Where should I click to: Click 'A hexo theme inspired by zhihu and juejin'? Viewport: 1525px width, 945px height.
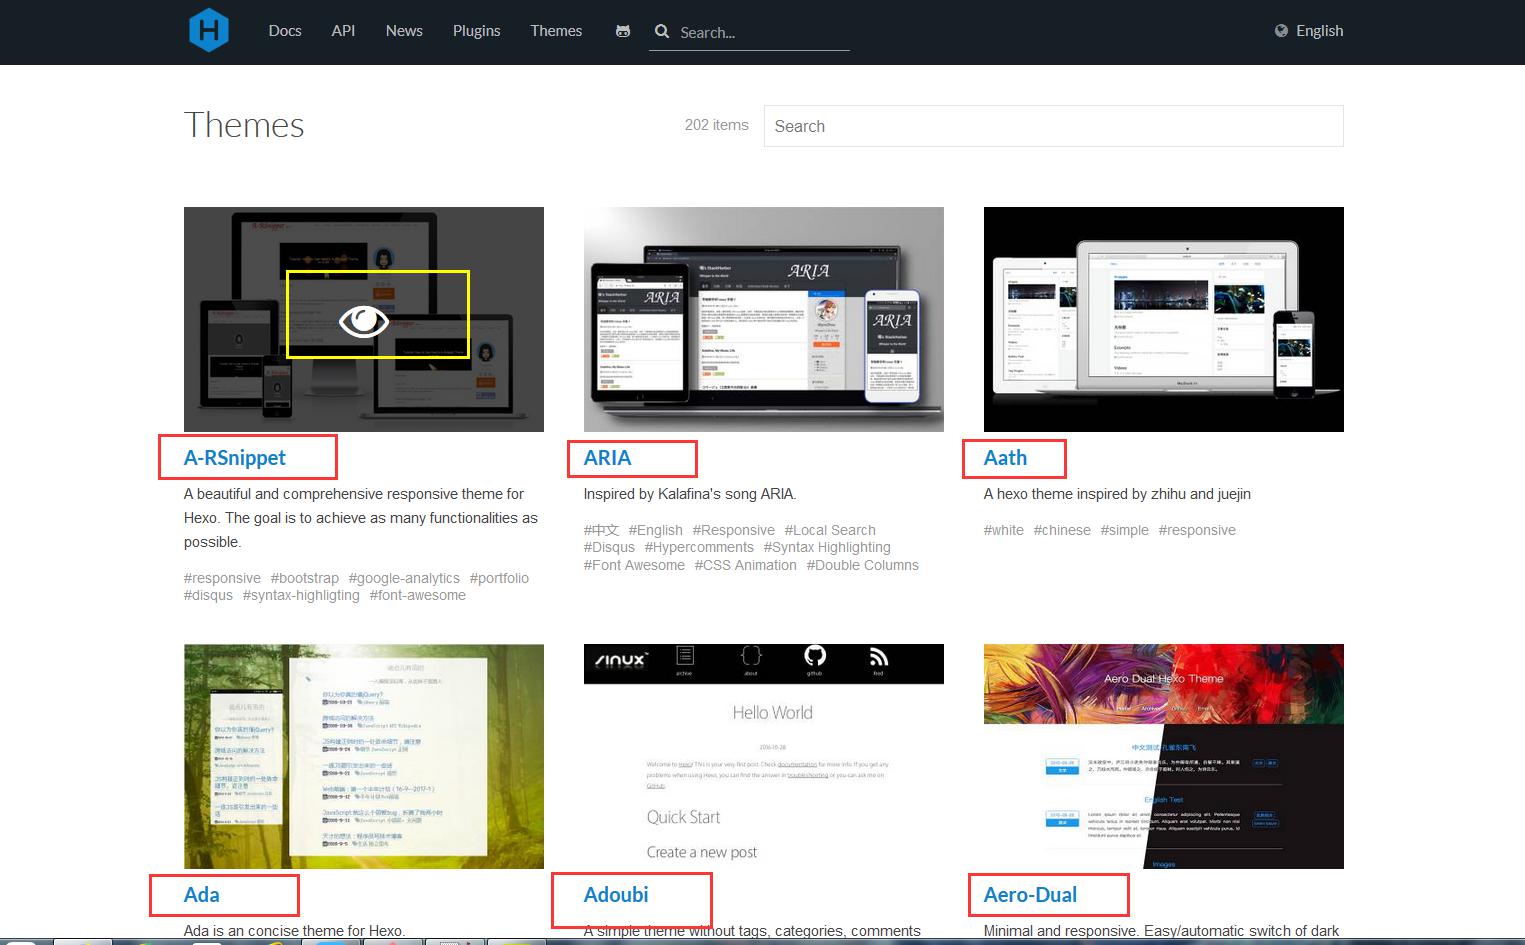[x=1117, y=494]
